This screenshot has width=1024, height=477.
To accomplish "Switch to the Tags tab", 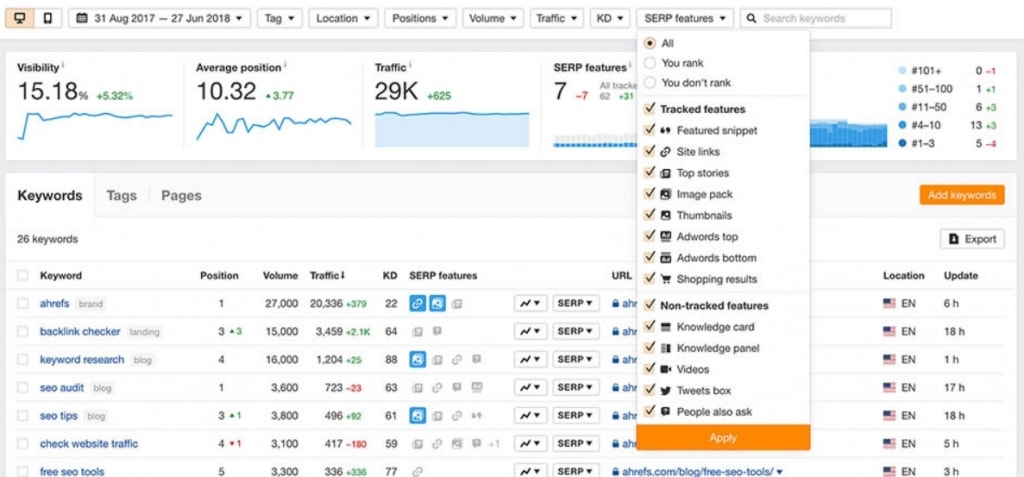I will pos(121,195).
